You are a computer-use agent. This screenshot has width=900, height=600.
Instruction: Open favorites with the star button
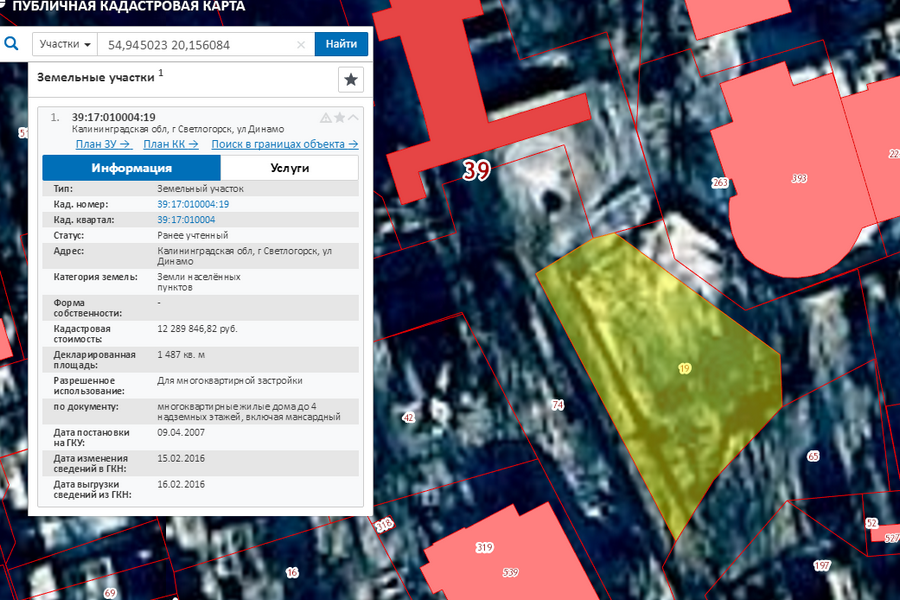point(351,80)
